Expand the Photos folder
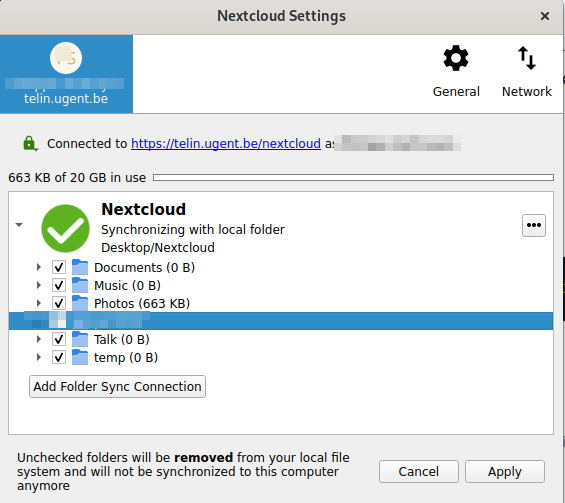This screenshot has height=503, width=565. point(39,303)
